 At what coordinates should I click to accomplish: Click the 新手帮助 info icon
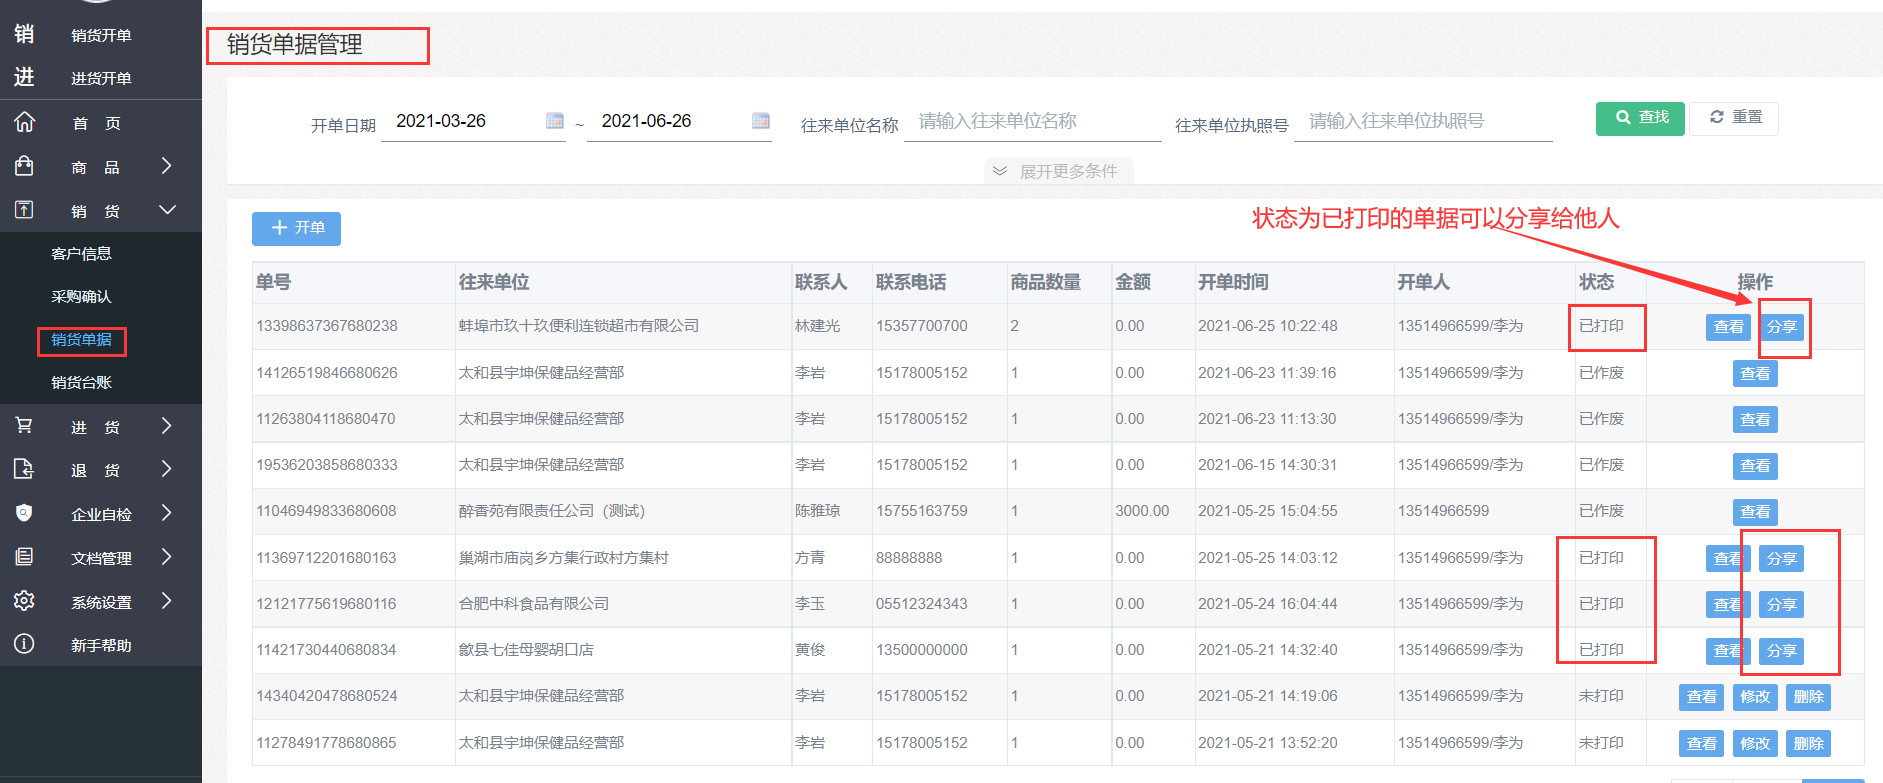[x=25, y=644]
